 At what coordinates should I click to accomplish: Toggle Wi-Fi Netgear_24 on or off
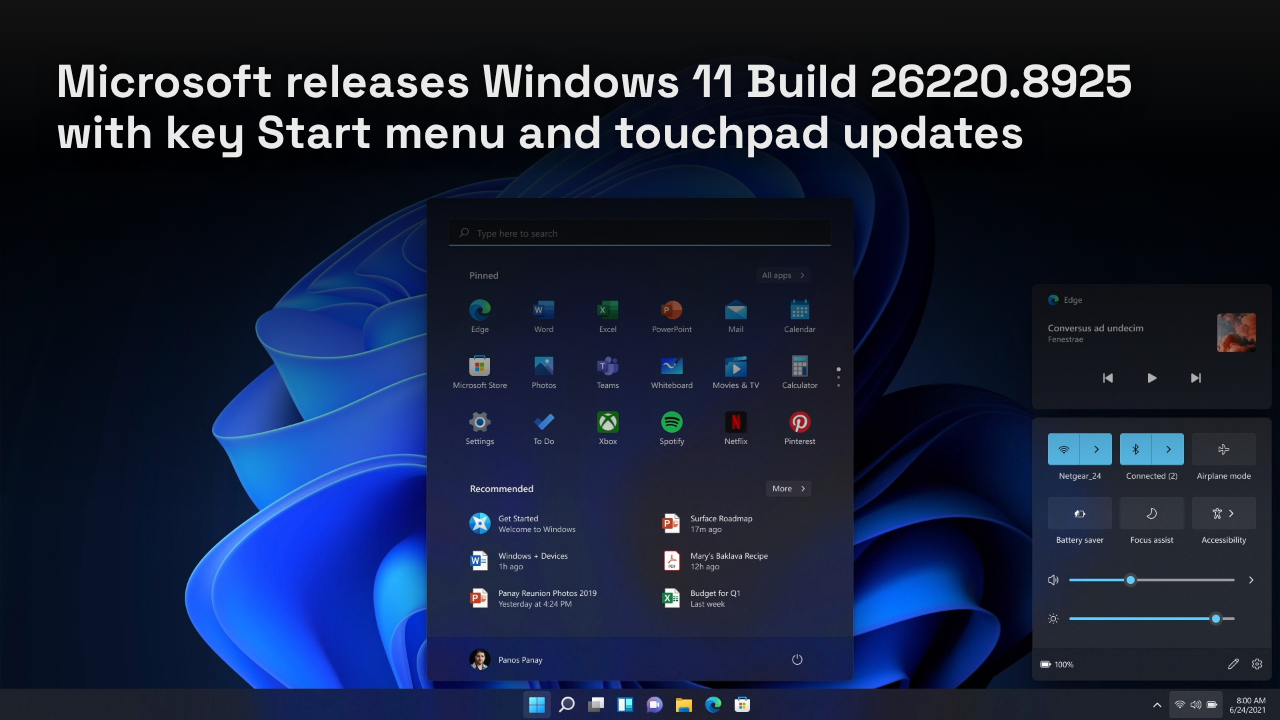tap(1063, 449)
